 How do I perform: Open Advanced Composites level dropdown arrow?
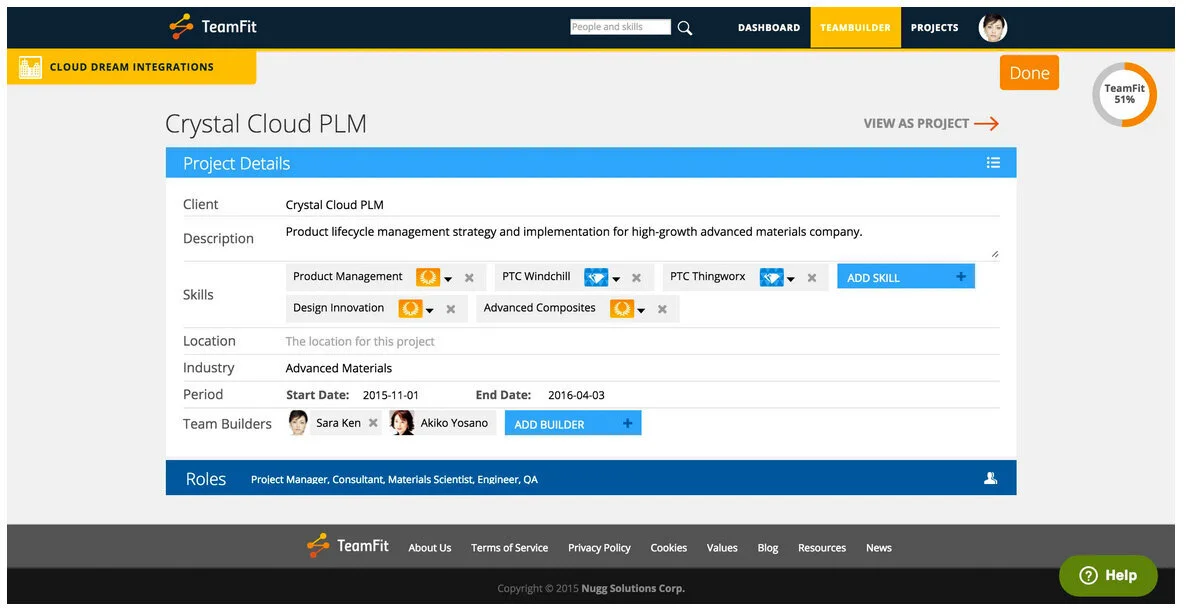pos(641,310)
